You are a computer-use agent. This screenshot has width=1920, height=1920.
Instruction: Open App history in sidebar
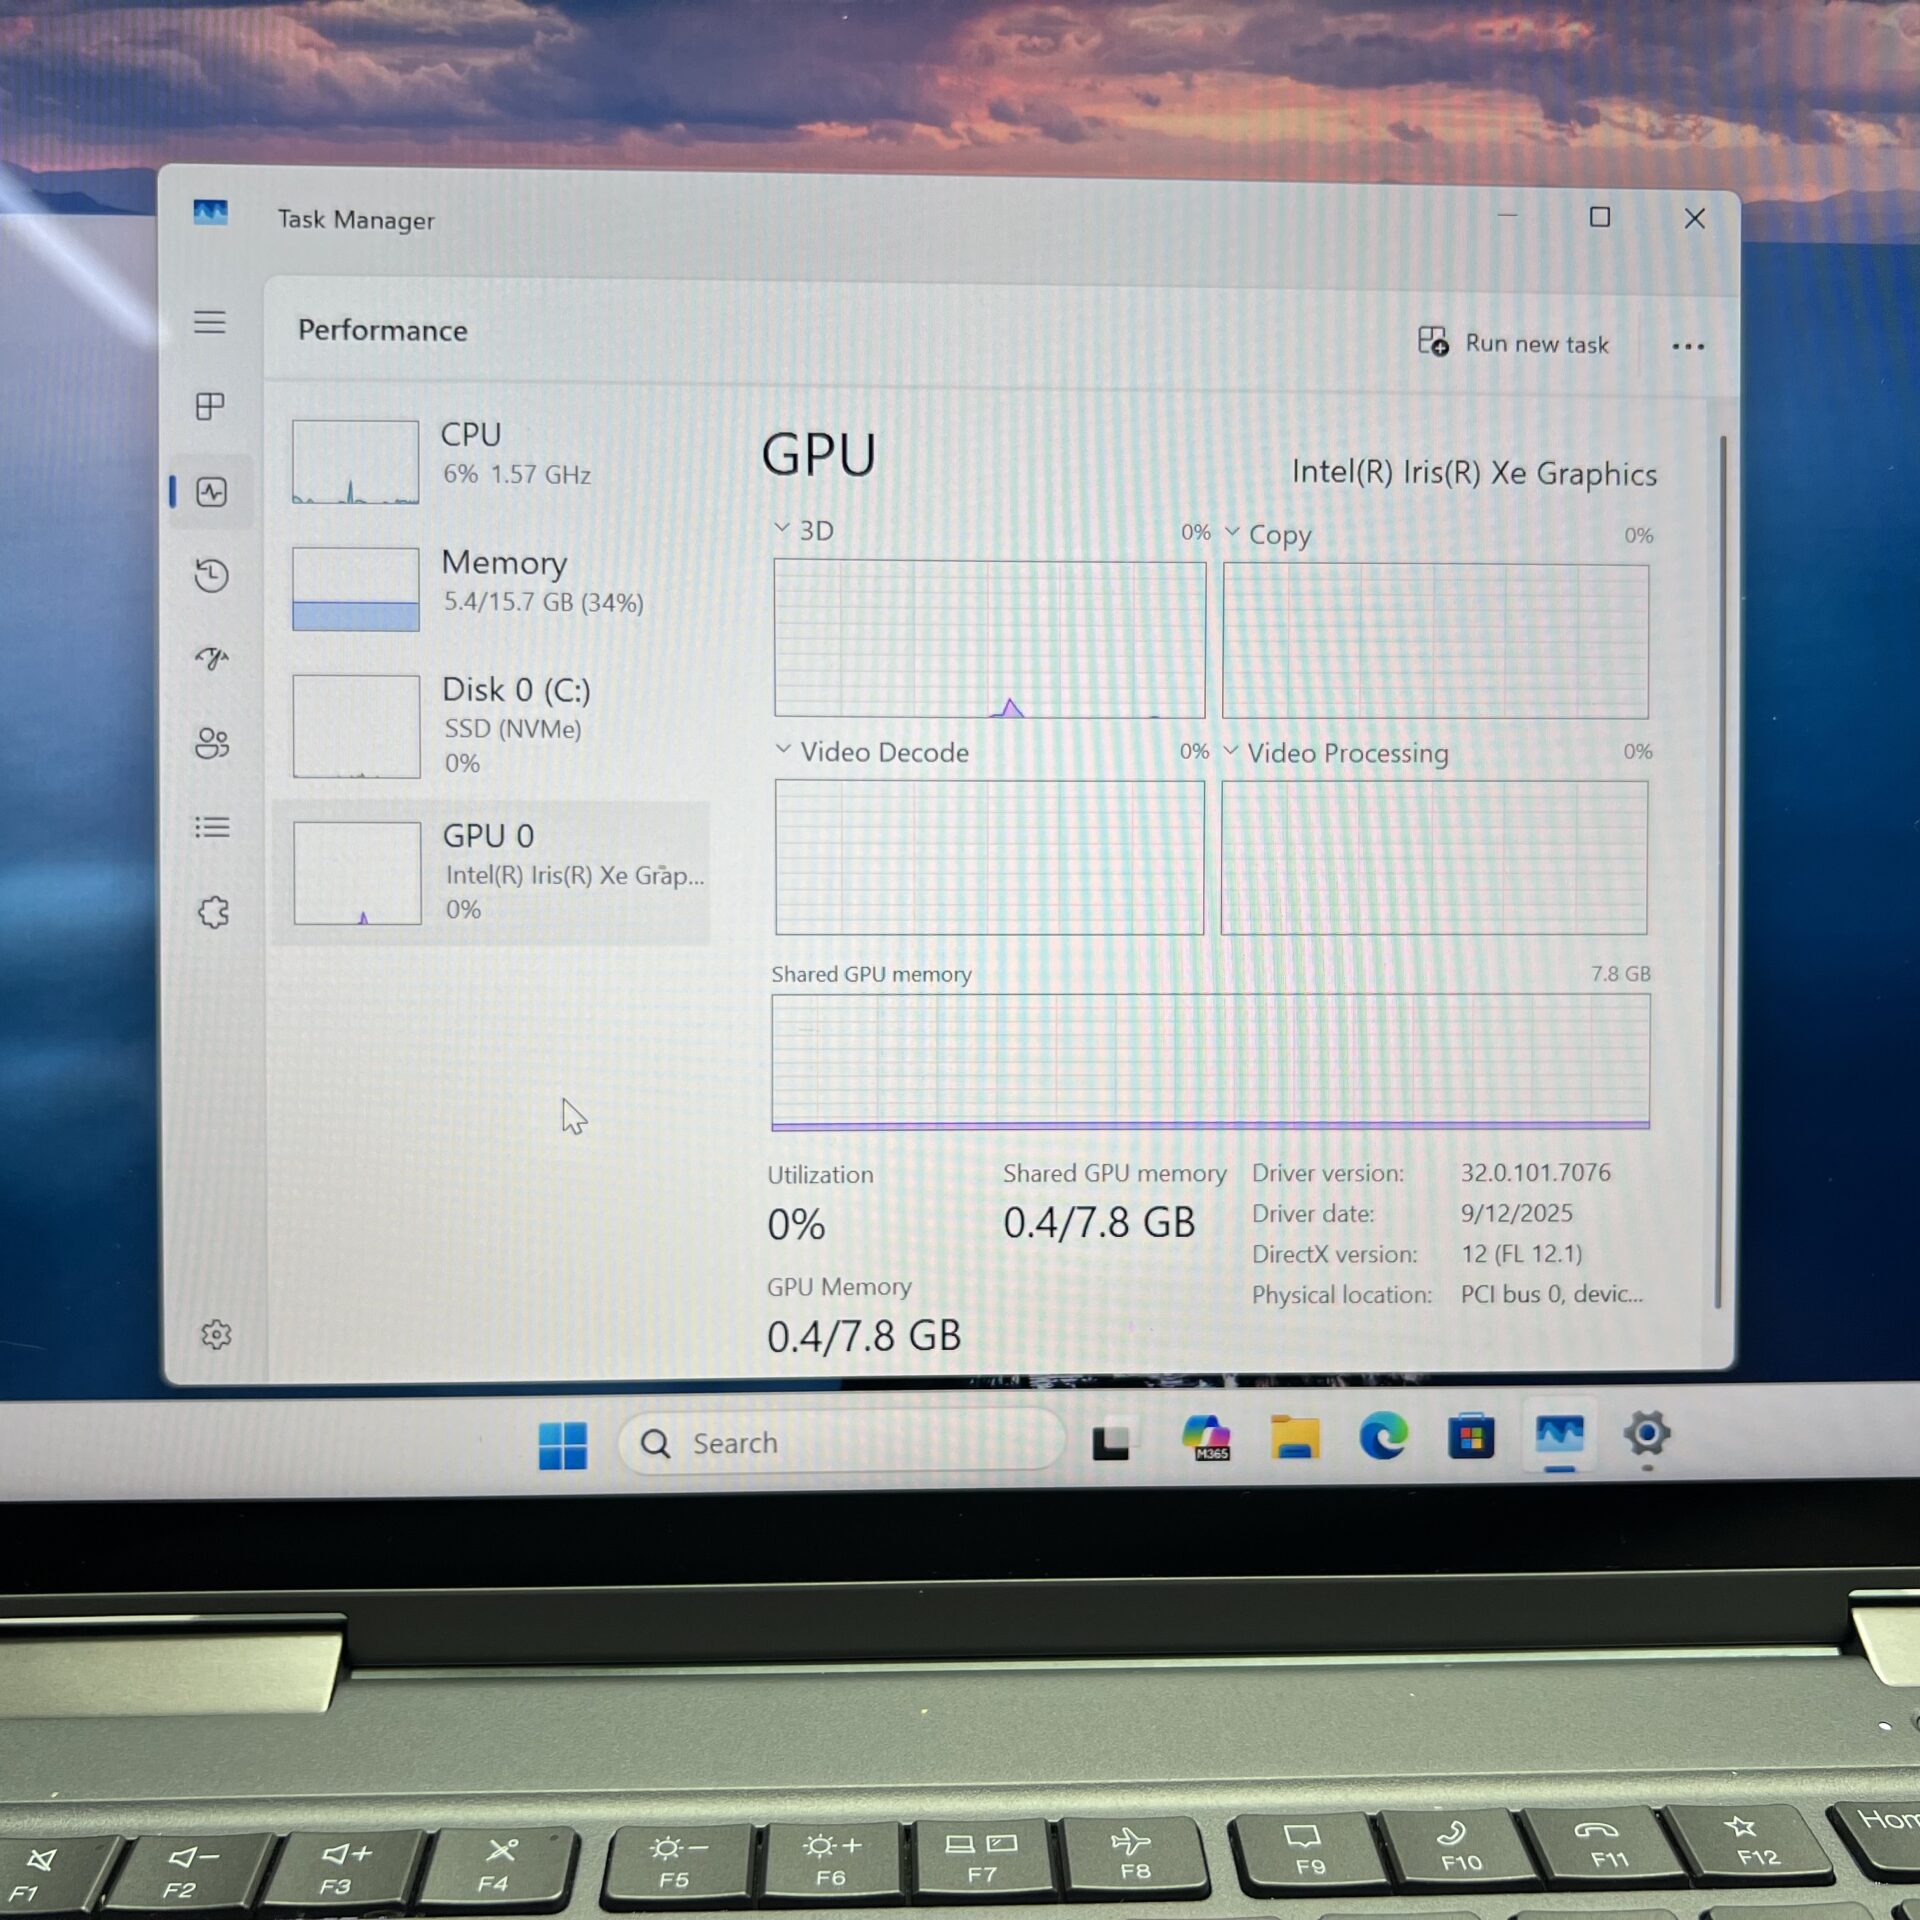[211, 575]
